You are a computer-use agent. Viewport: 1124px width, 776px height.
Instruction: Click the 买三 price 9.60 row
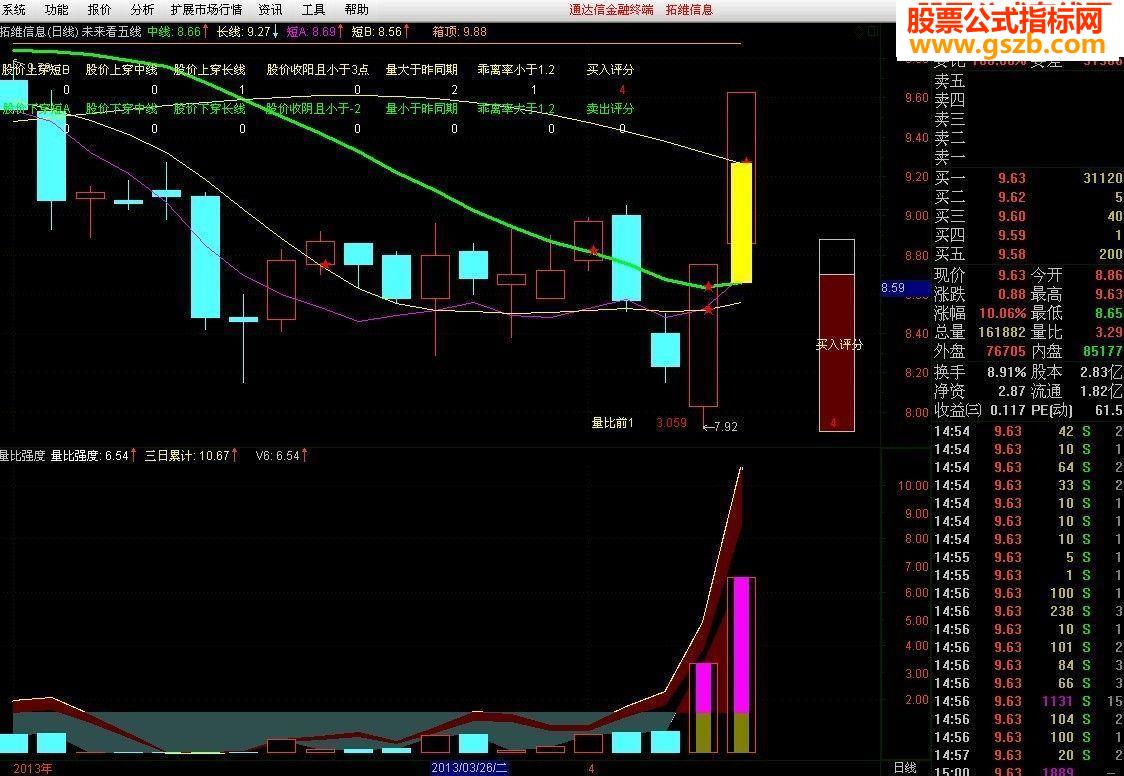(1029, 216)
